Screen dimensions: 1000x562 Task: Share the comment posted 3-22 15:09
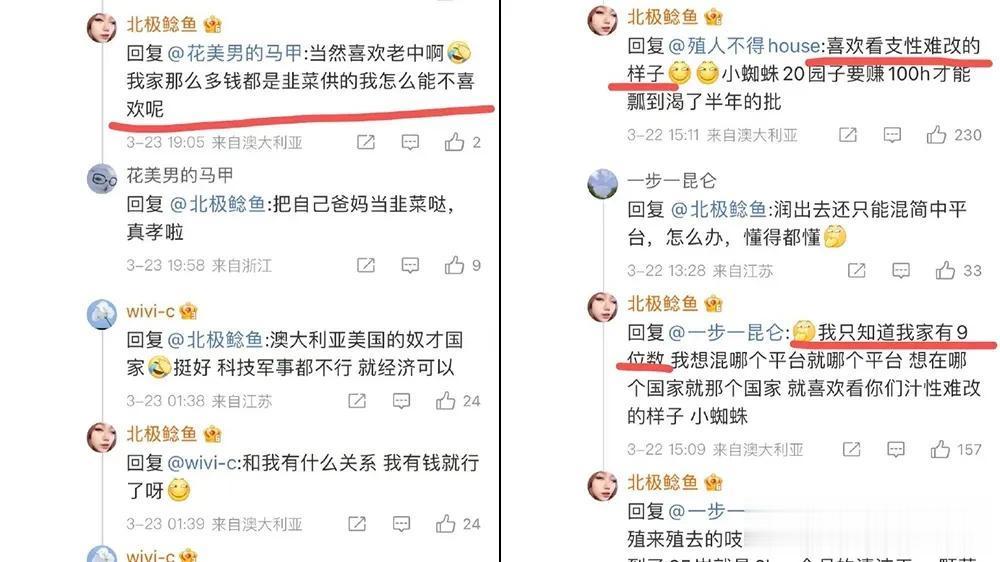point(851,449)
